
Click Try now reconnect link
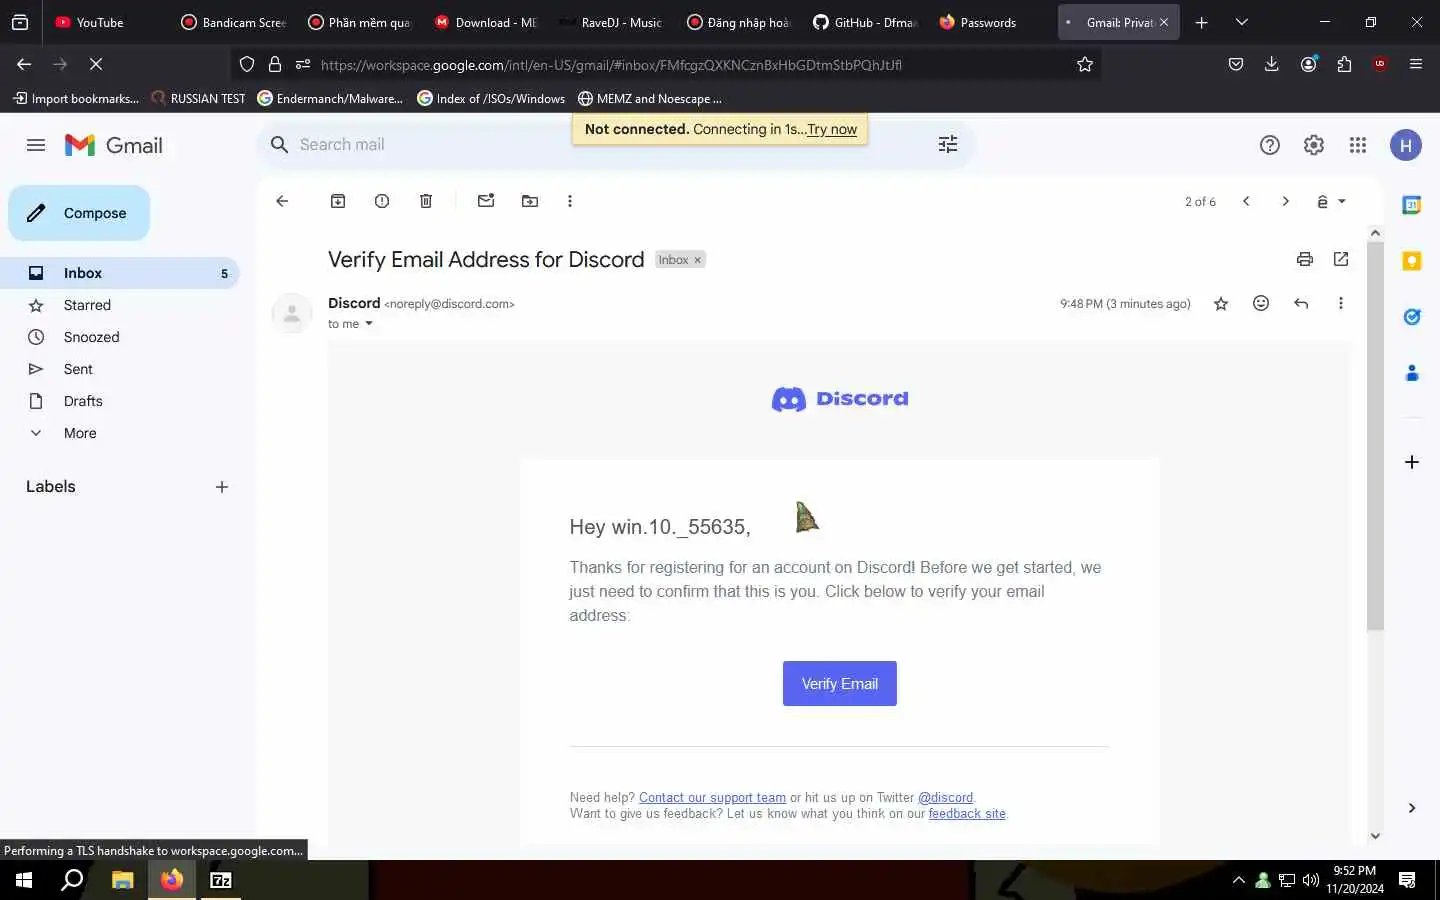832,129
